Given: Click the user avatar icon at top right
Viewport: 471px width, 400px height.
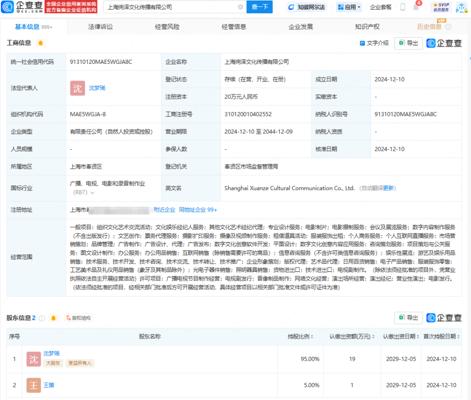Looking at the screenshot, I should [462, 7].
